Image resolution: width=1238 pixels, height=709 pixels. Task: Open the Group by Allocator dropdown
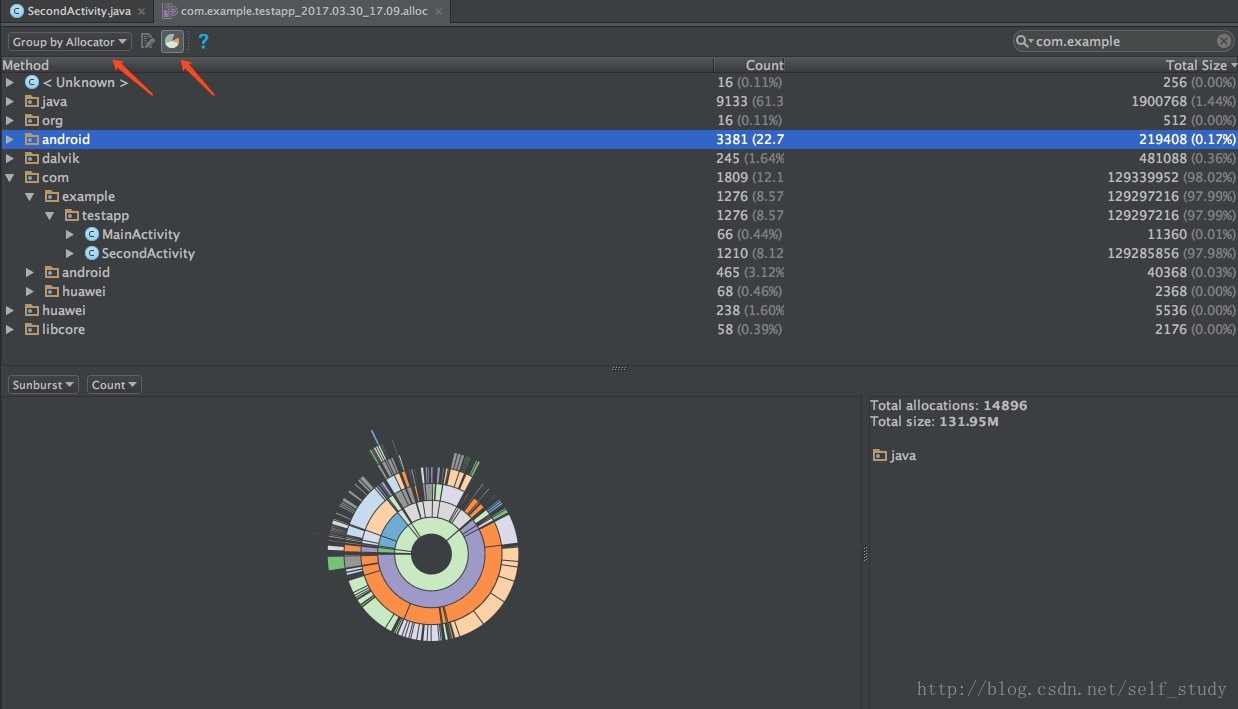pyautogui.click(x=69, y=41)
